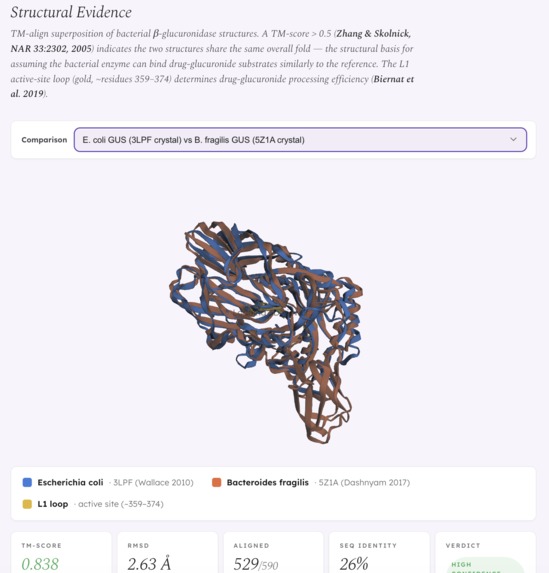Click the RMSD 2.63 Å metric card

[167, 553]
